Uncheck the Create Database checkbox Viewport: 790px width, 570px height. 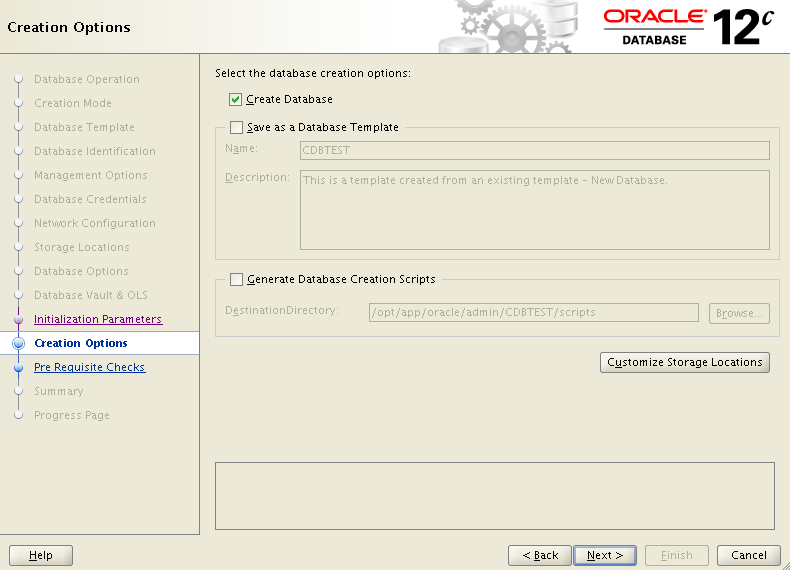pos(235,99)
